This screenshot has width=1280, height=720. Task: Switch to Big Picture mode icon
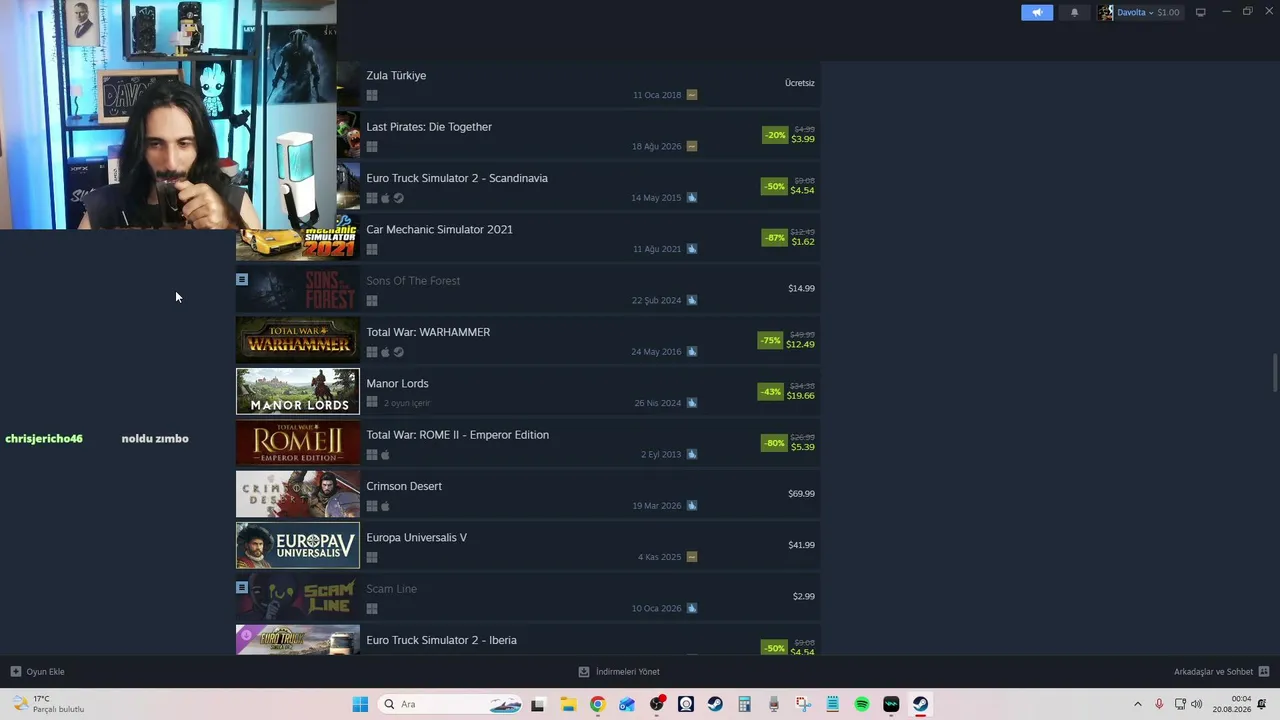click(1201, 12)
